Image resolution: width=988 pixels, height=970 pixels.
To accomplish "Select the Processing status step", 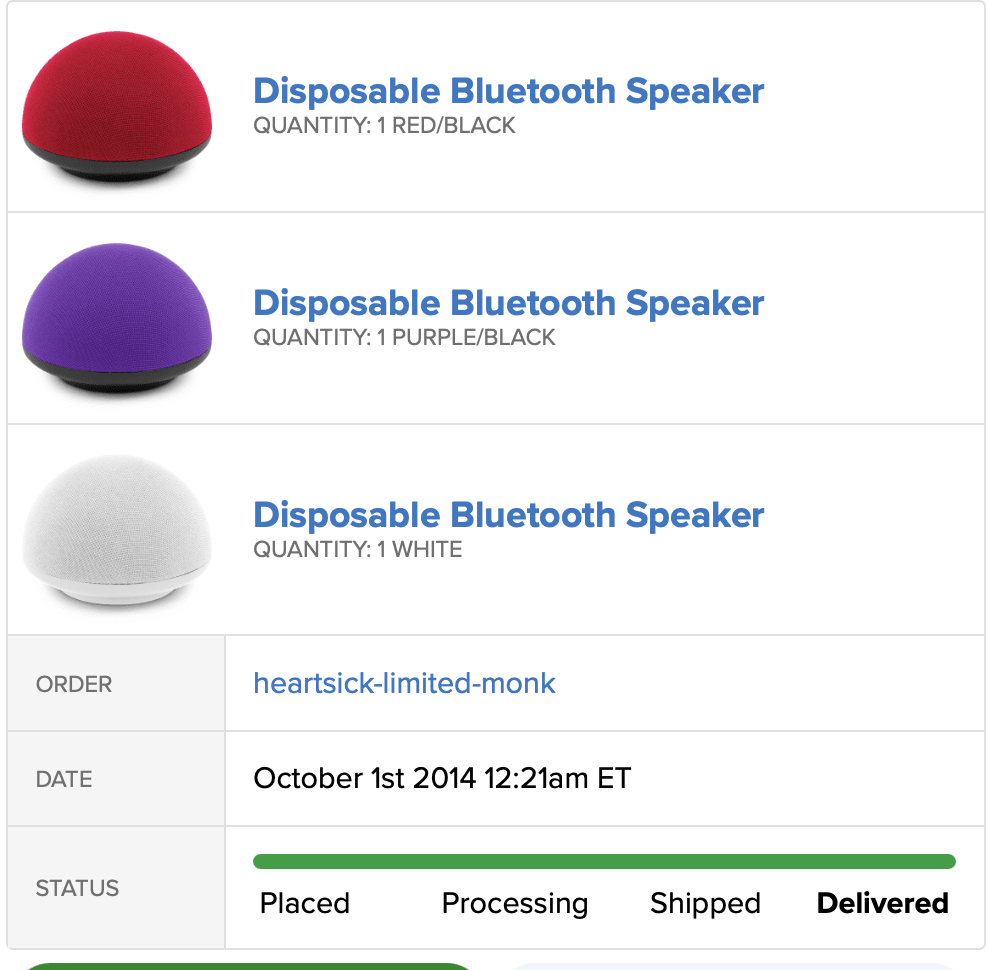I will point(515,904).
